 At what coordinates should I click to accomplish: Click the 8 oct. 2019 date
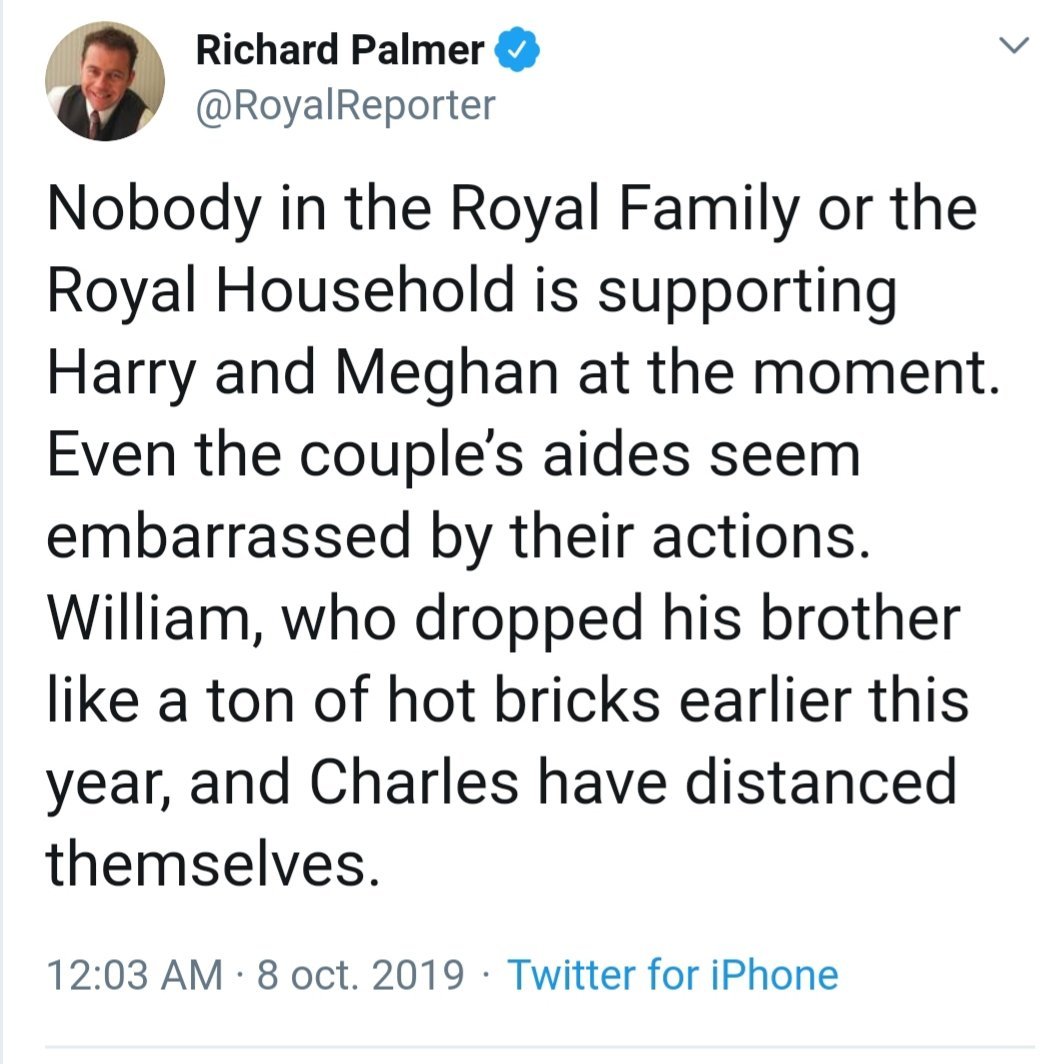(360, 973)
